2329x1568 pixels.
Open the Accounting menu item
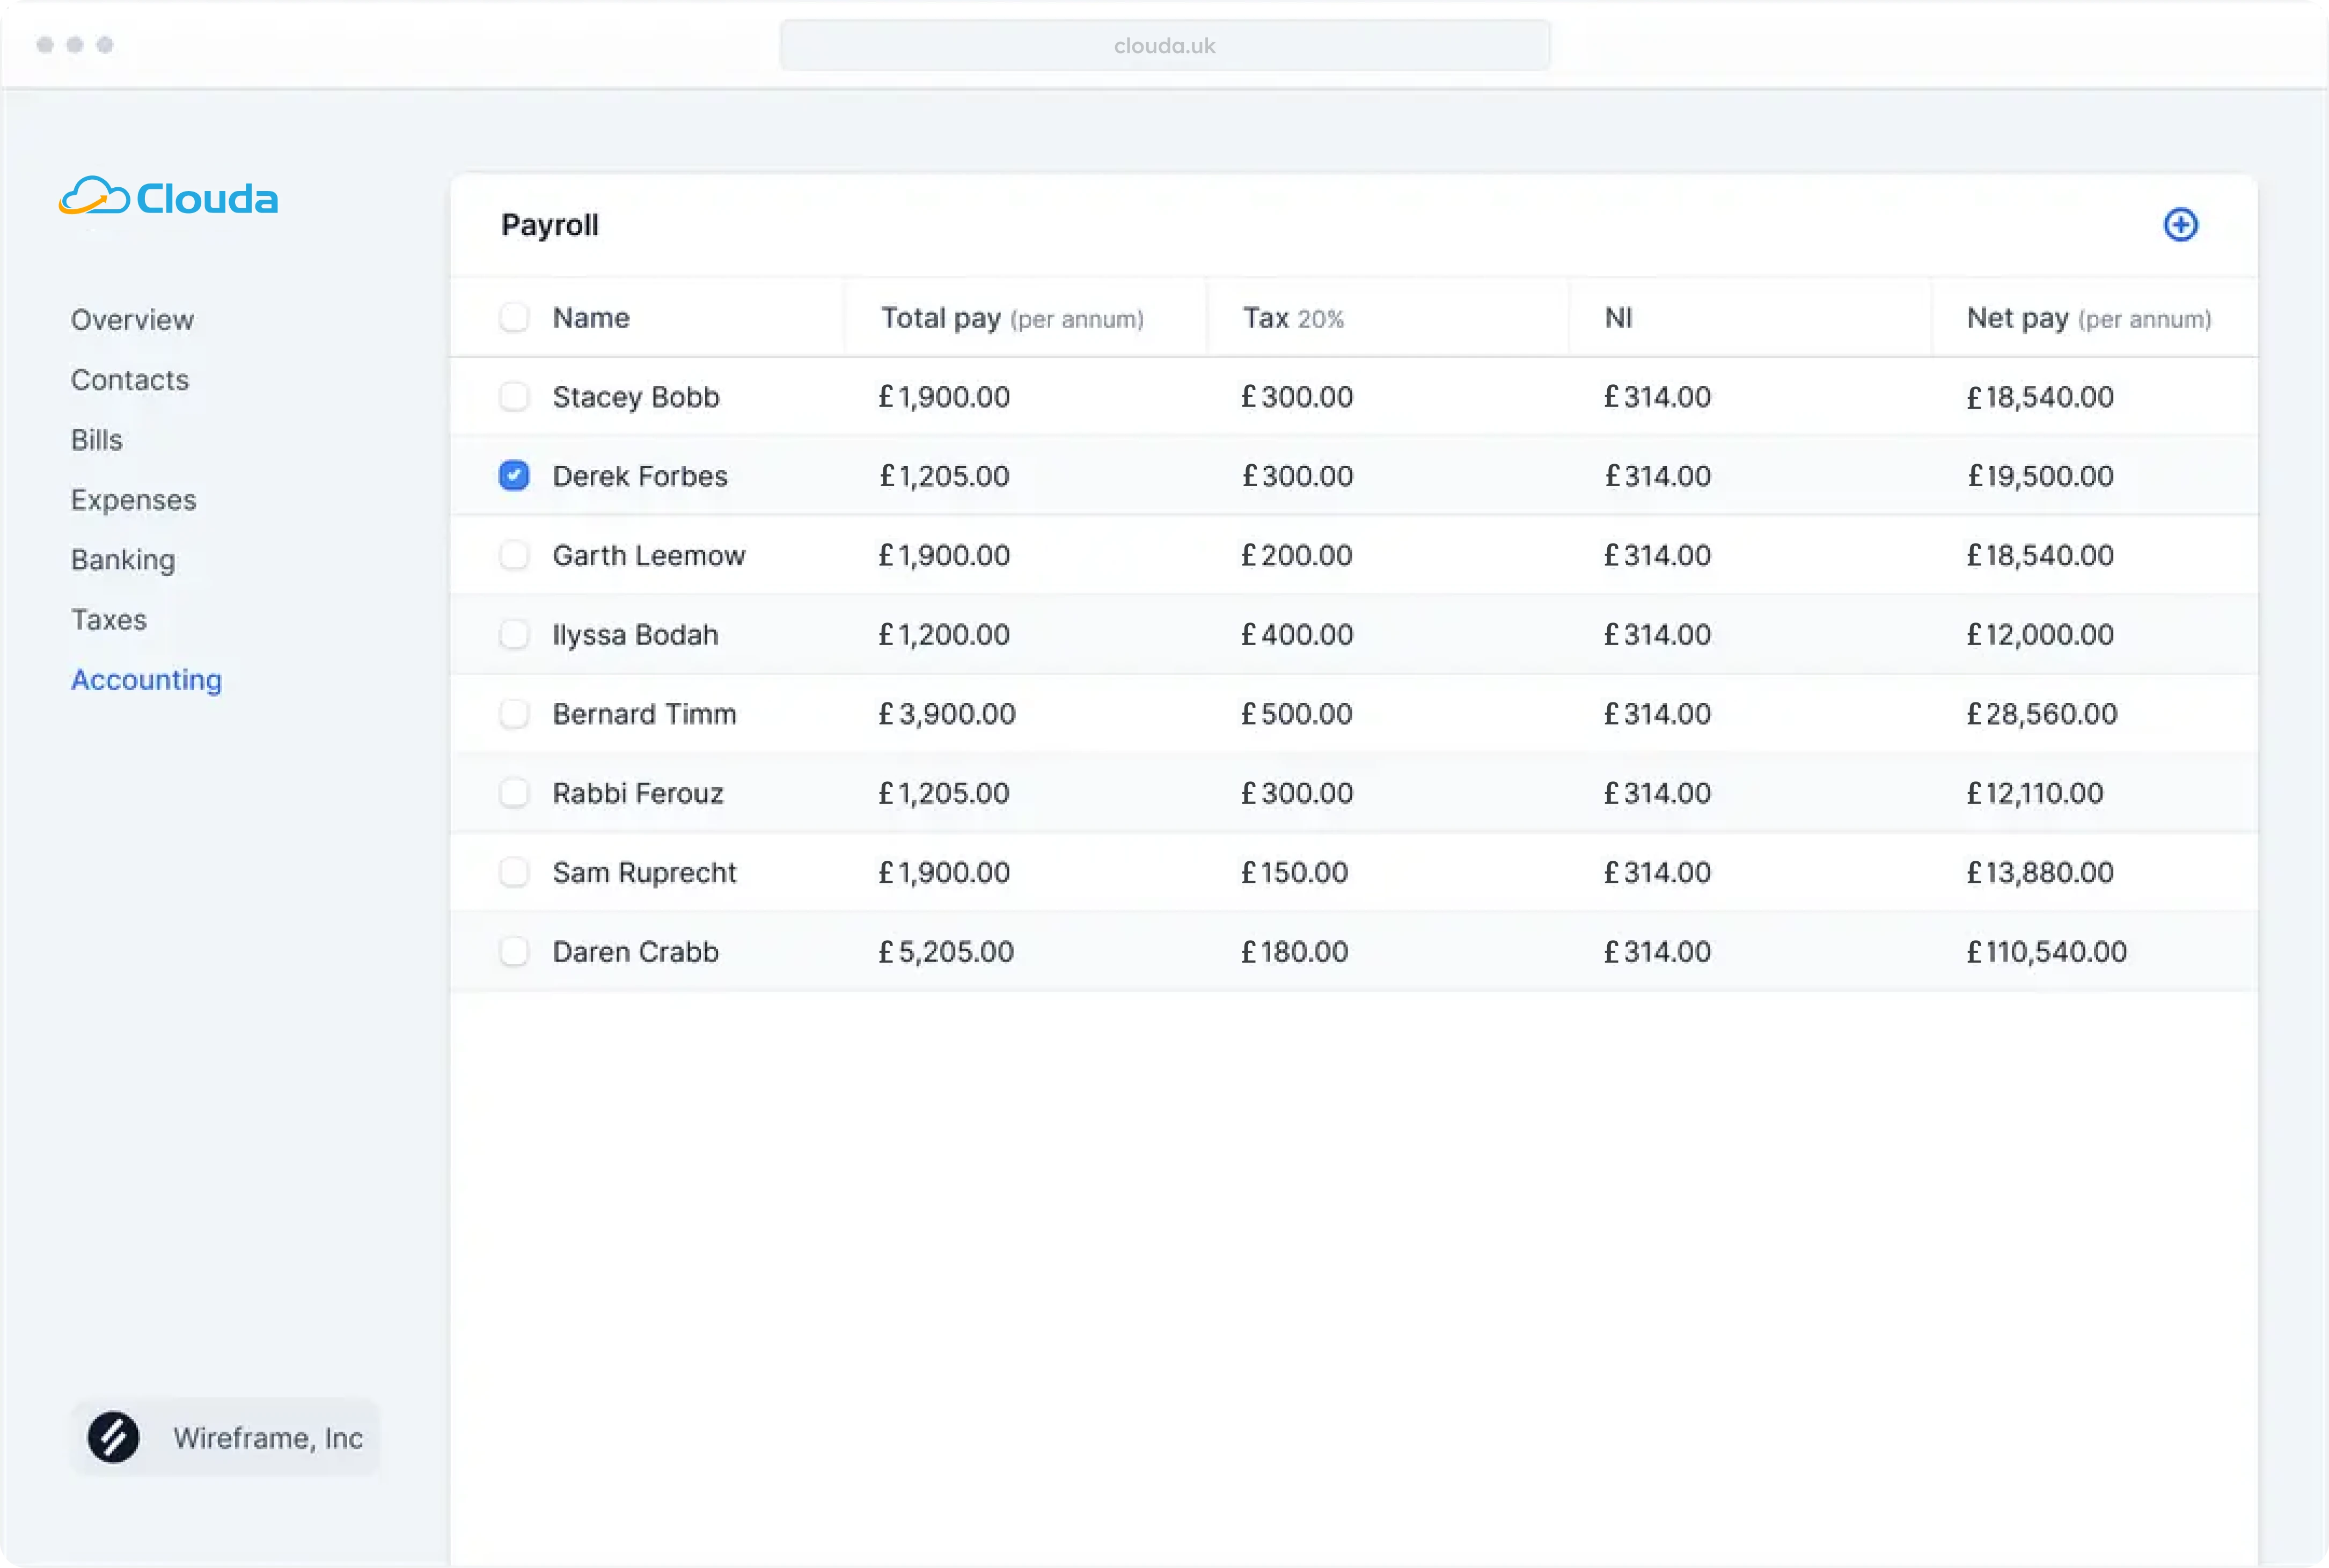(147, 679)
